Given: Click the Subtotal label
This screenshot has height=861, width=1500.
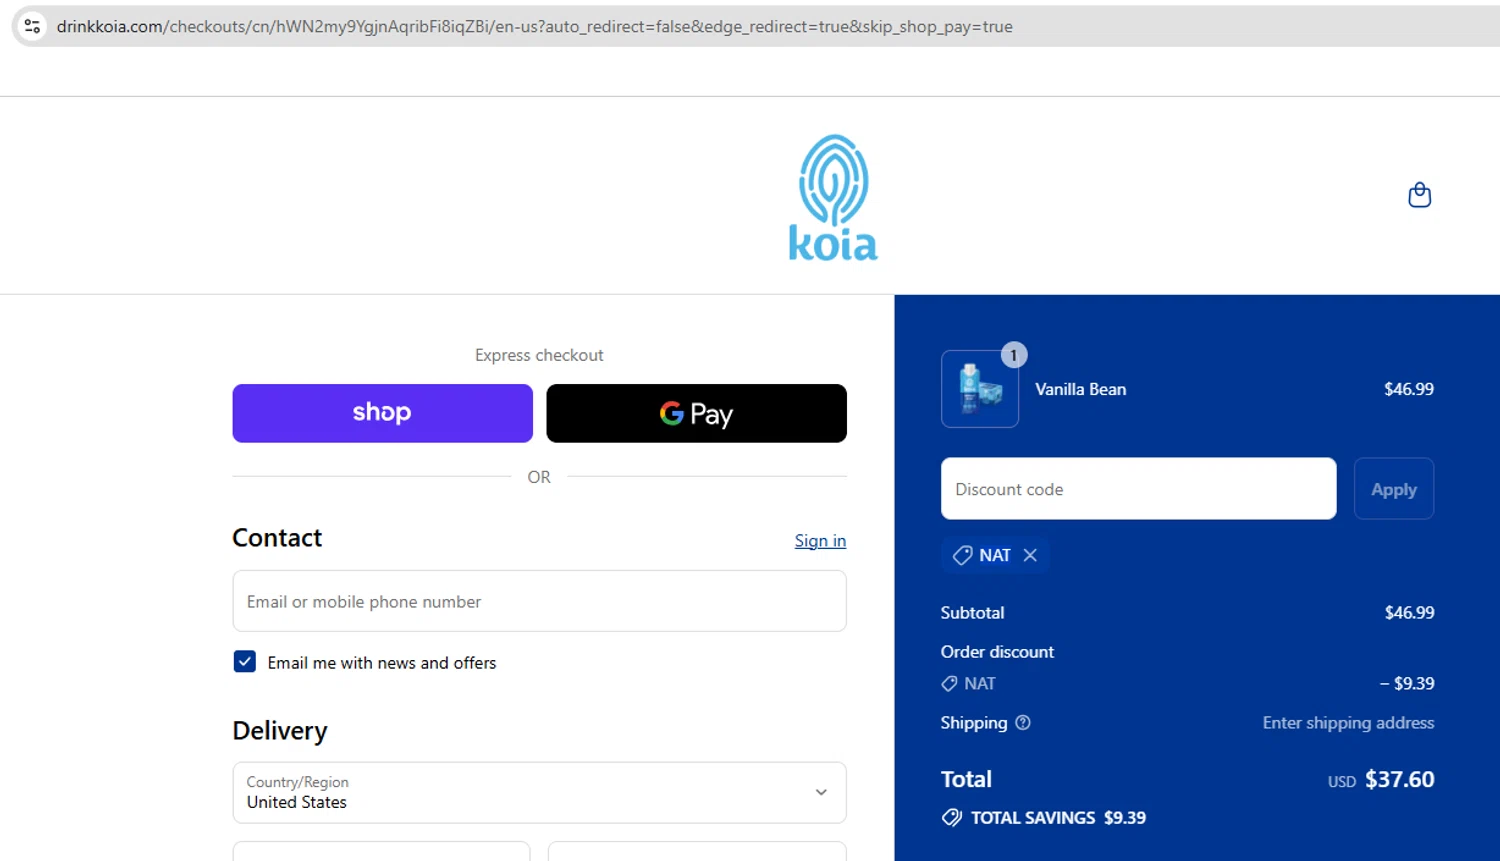Looking at the screenshot, I should [x=972, y=613].
